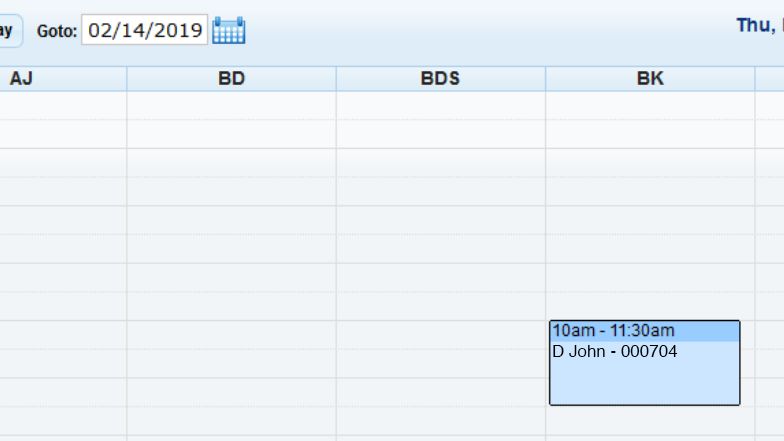
Task: Click the first empty slot under BDS
Action: point(440,106)
